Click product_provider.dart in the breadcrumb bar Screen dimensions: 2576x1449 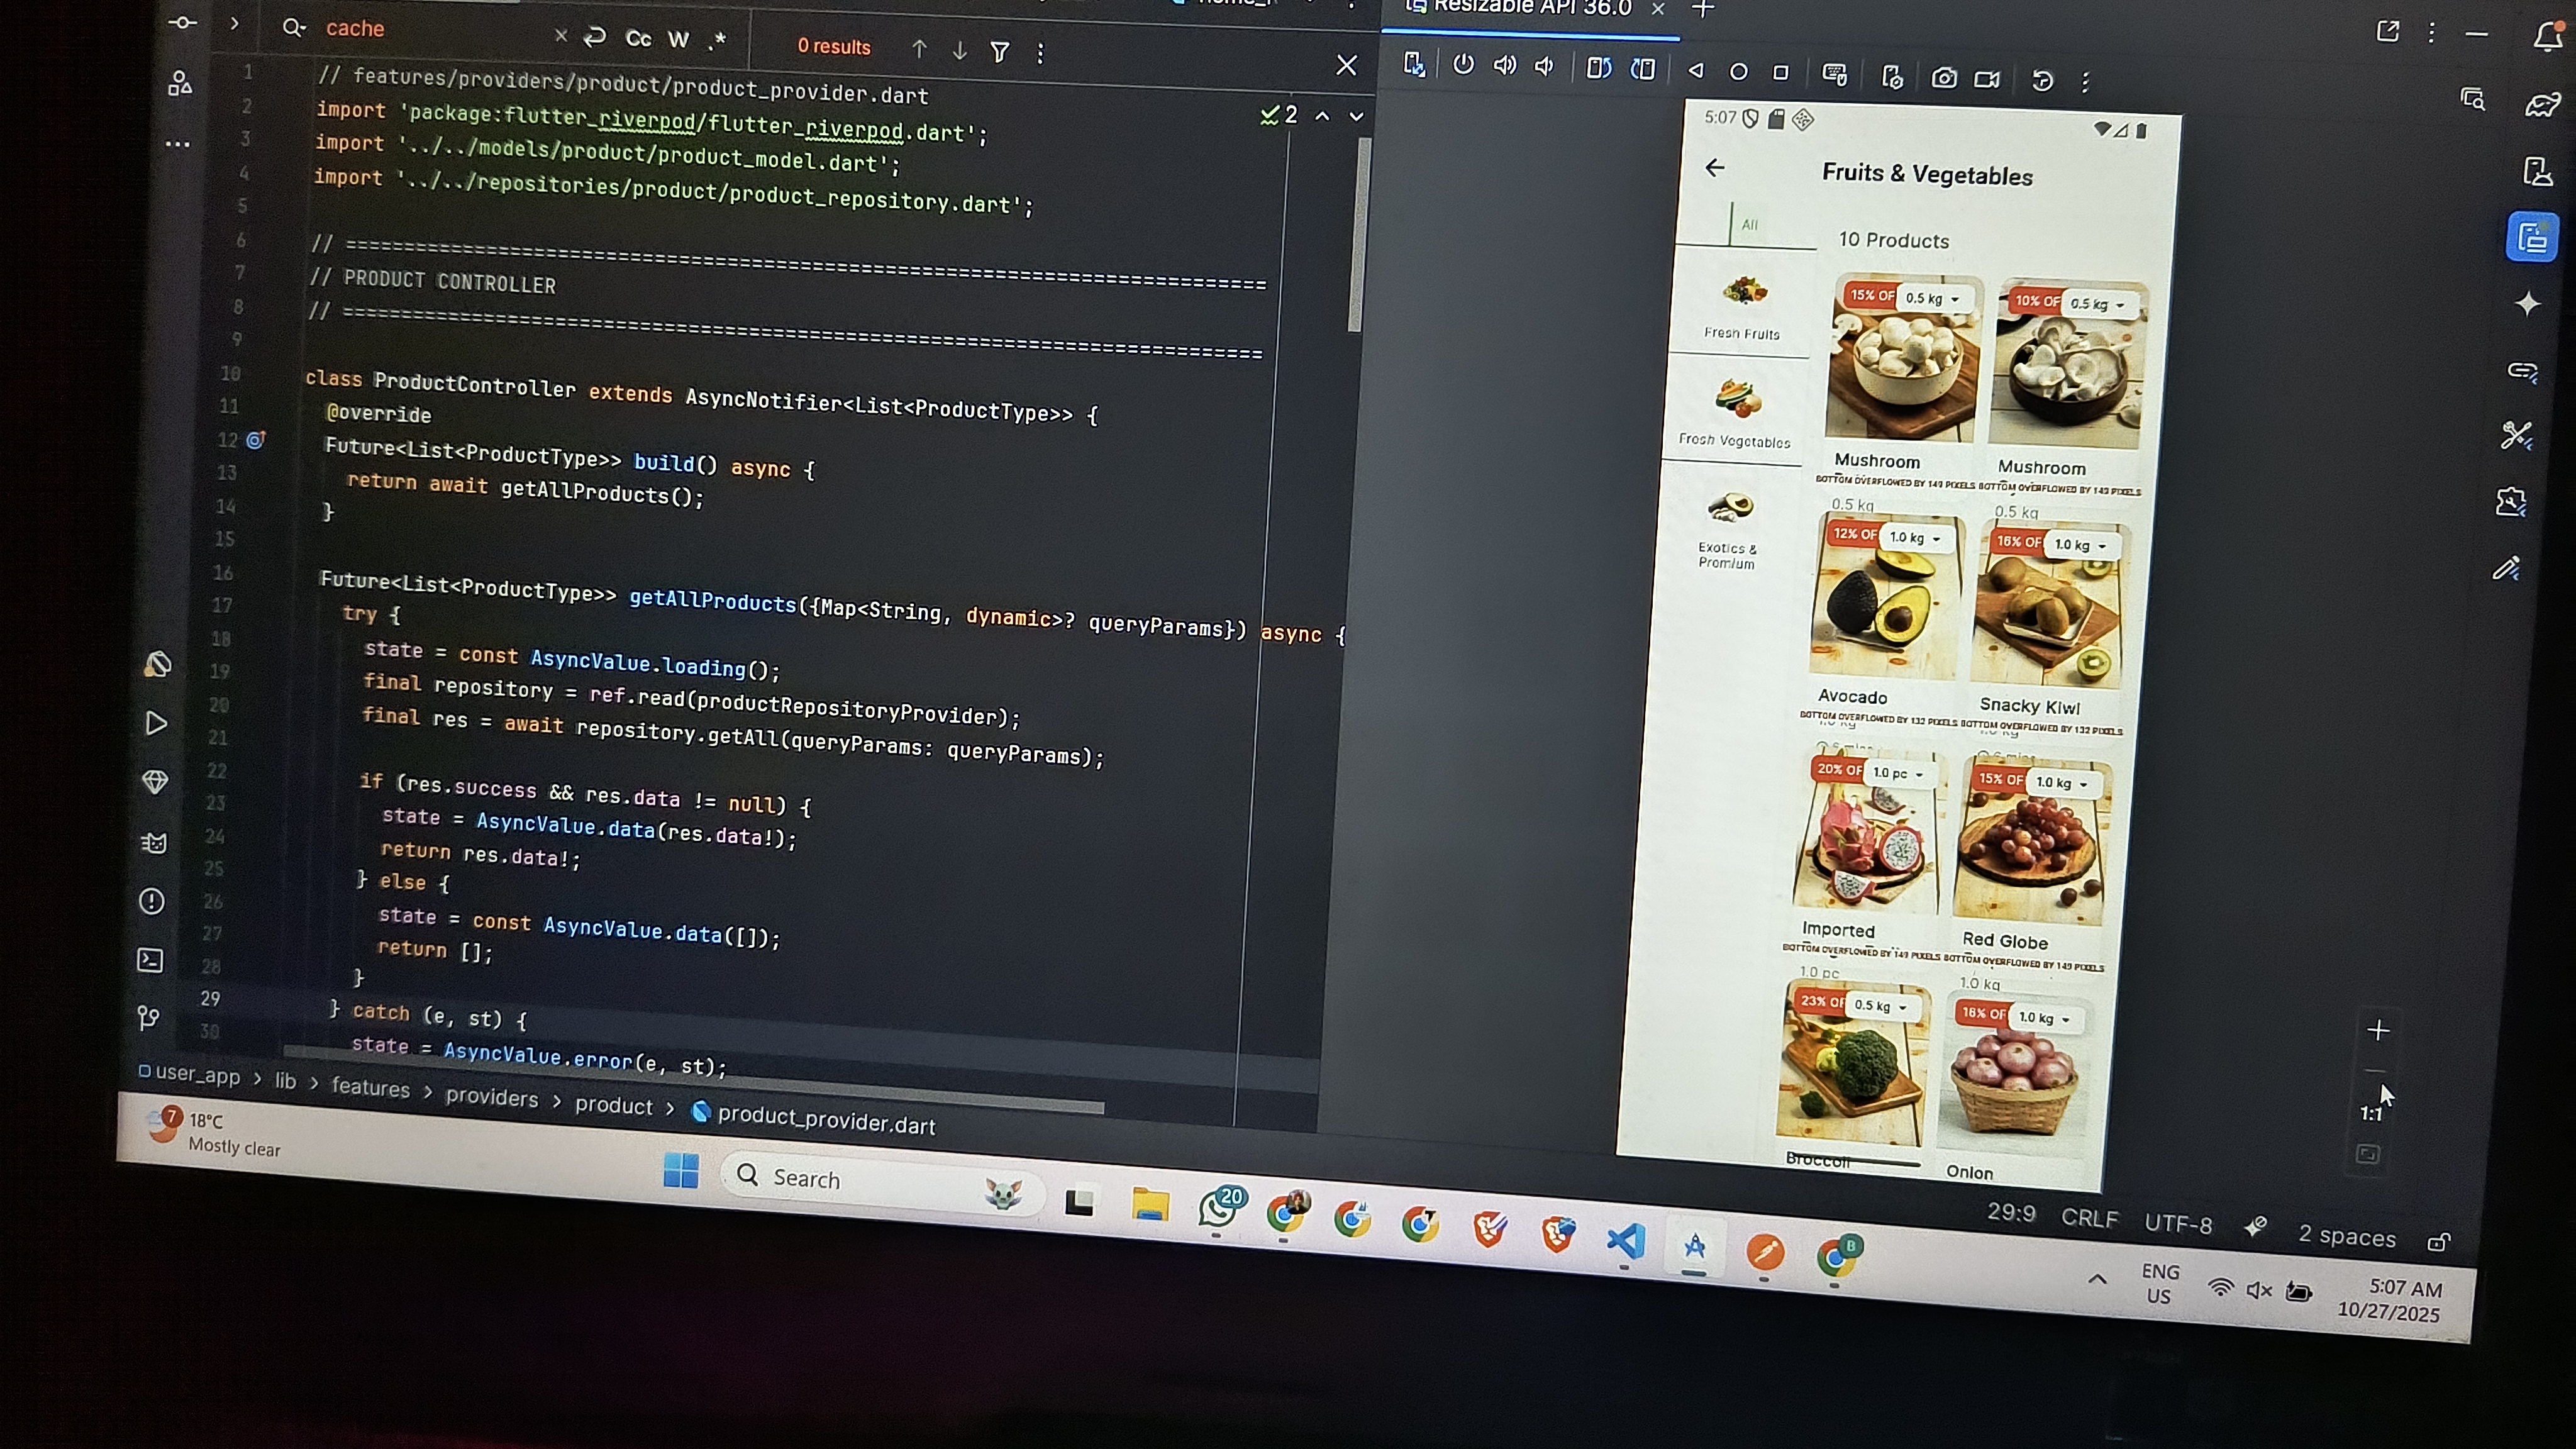point(825,1121)
